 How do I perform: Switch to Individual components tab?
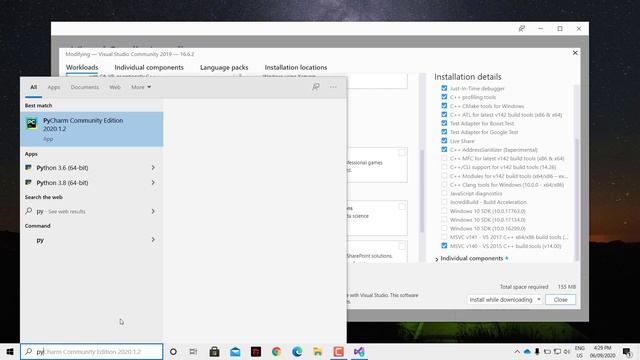coord(149,67)
